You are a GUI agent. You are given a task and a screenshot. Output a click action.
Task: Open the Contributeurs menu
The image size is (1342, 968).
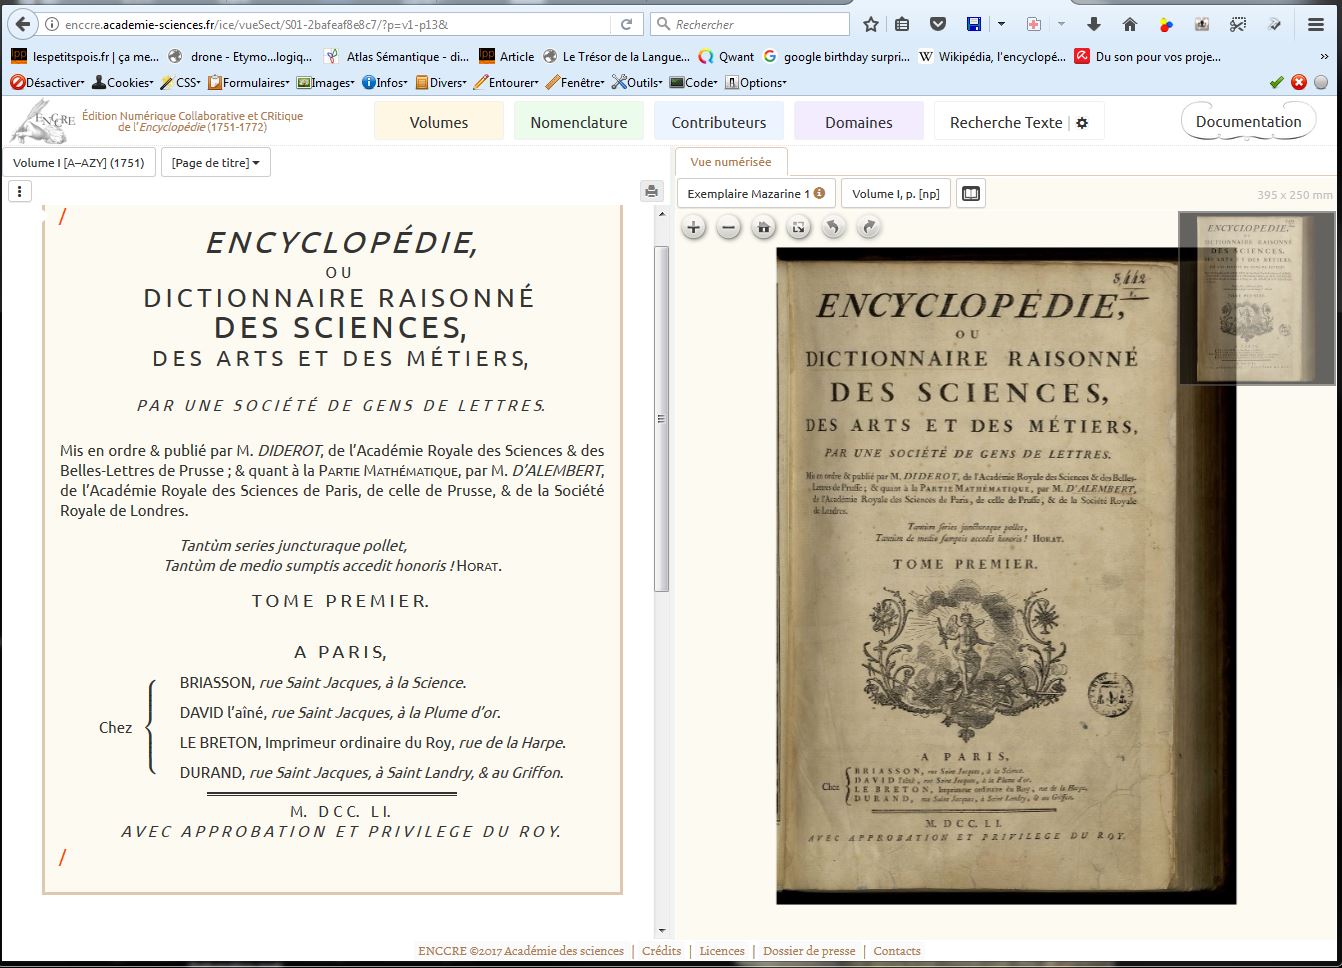(x=718, y=122)
